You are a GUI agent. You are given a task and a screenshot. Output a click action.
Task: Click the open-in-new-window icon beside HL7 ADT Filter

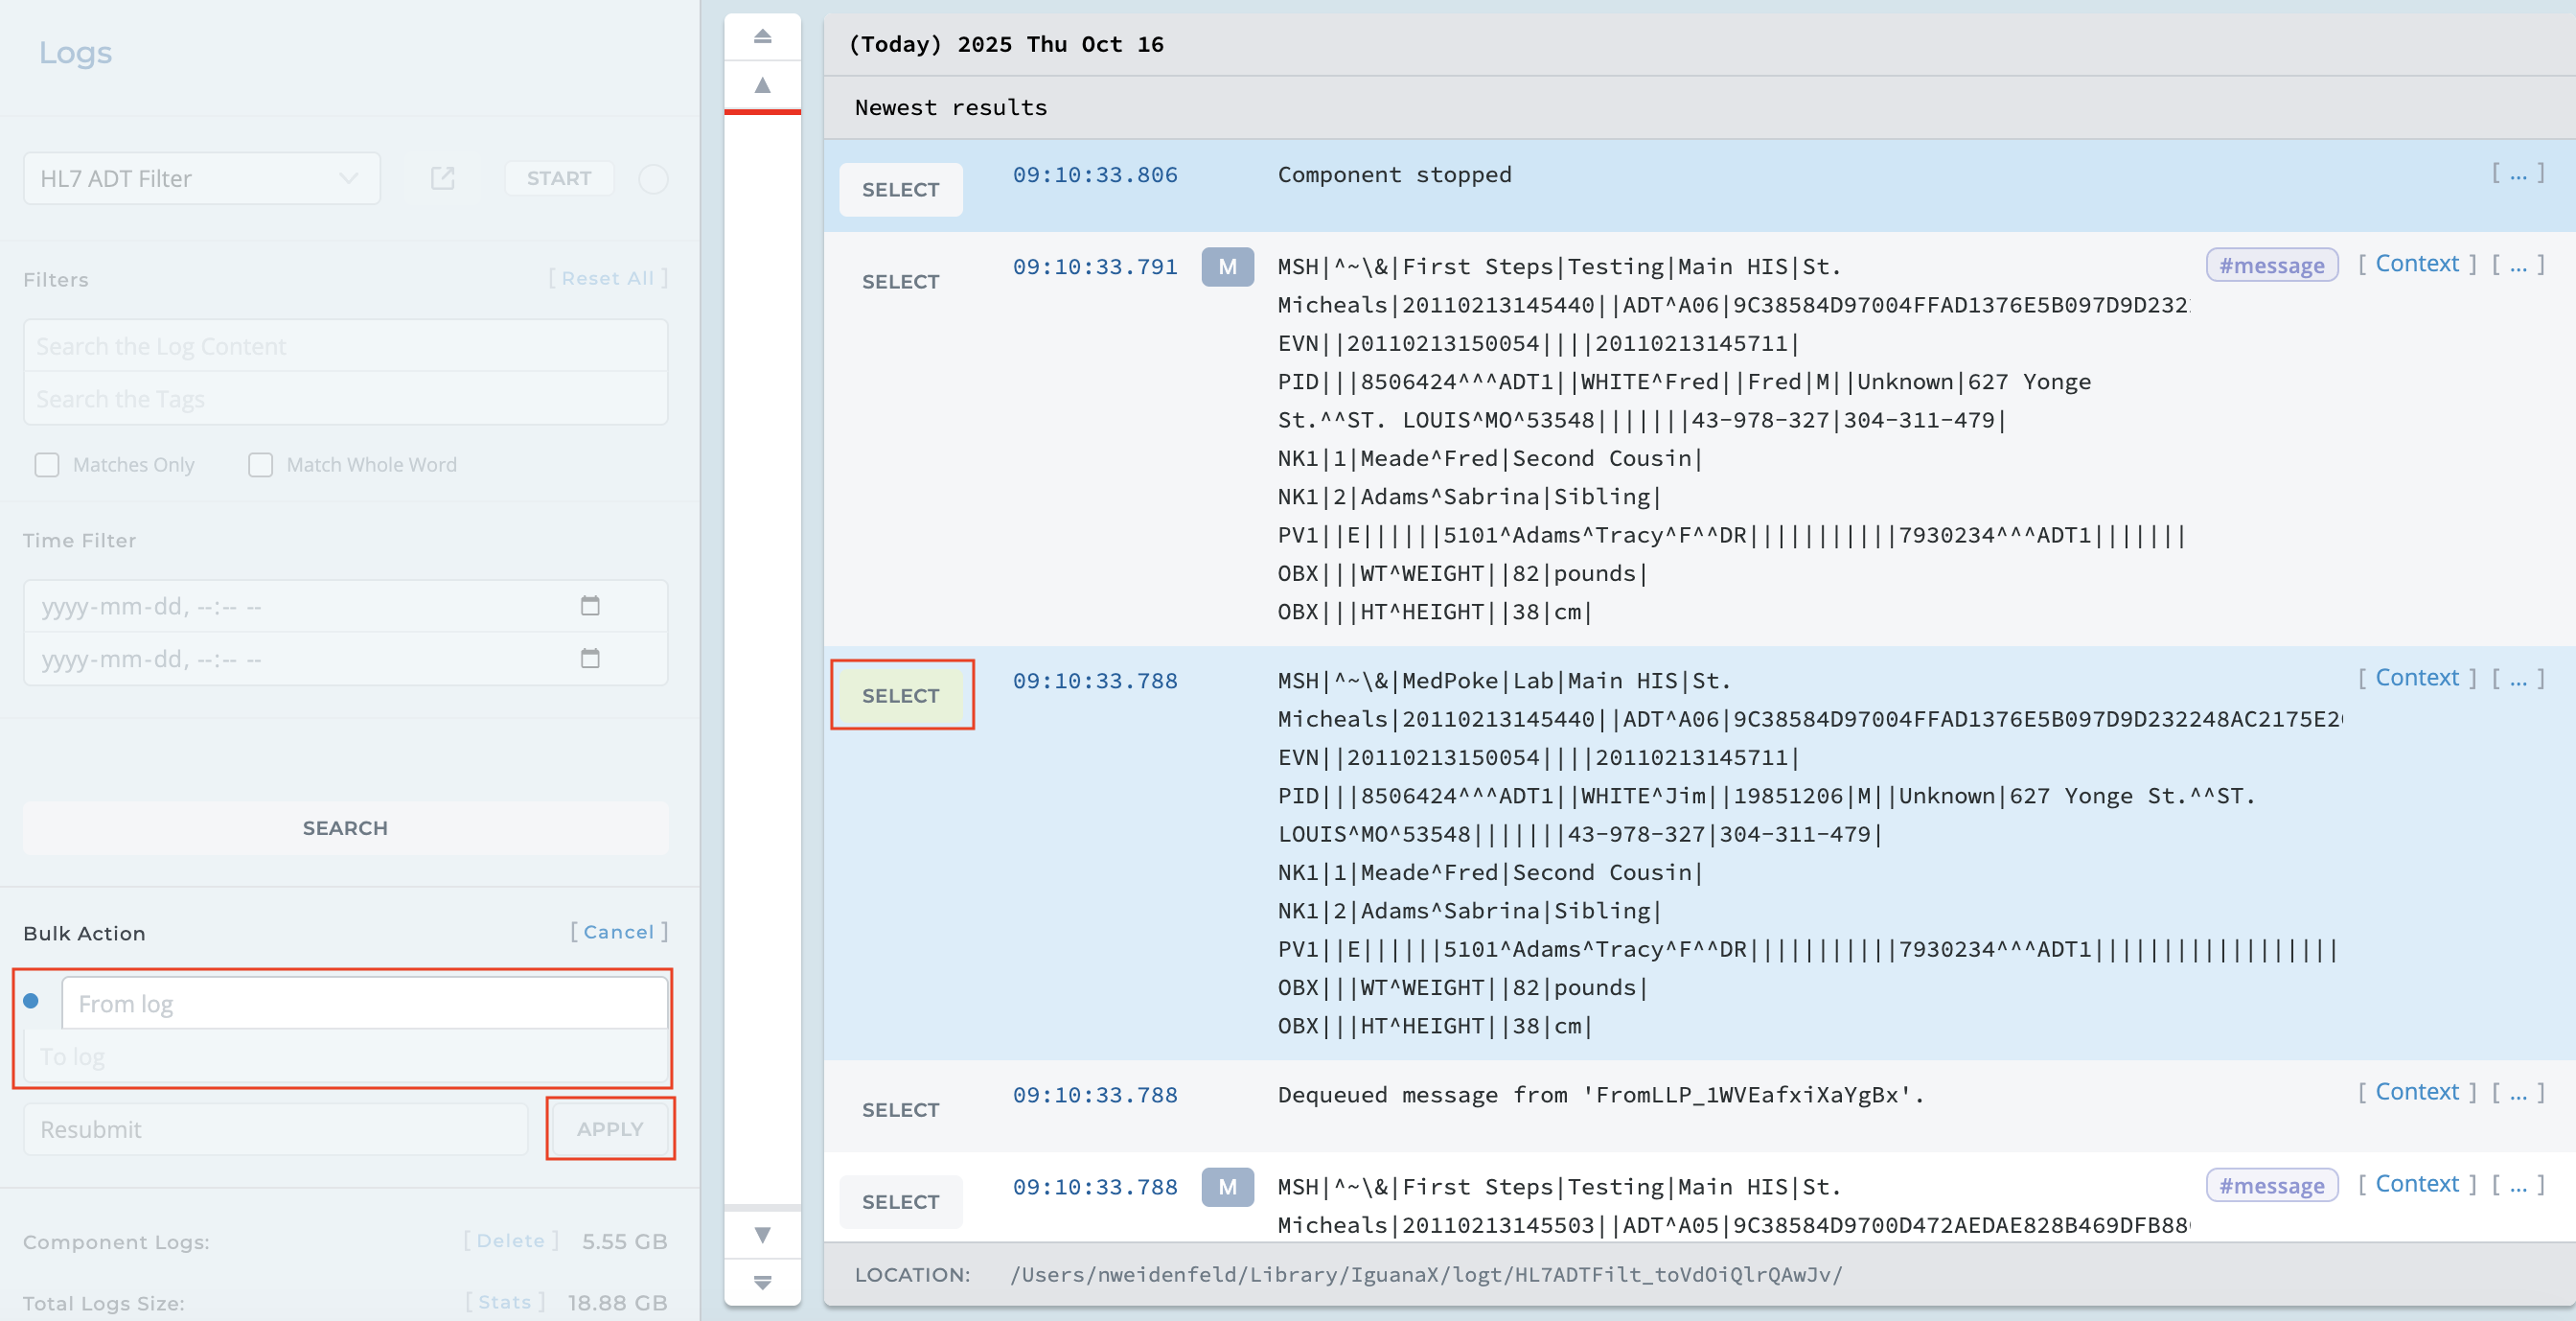[442, 178]
